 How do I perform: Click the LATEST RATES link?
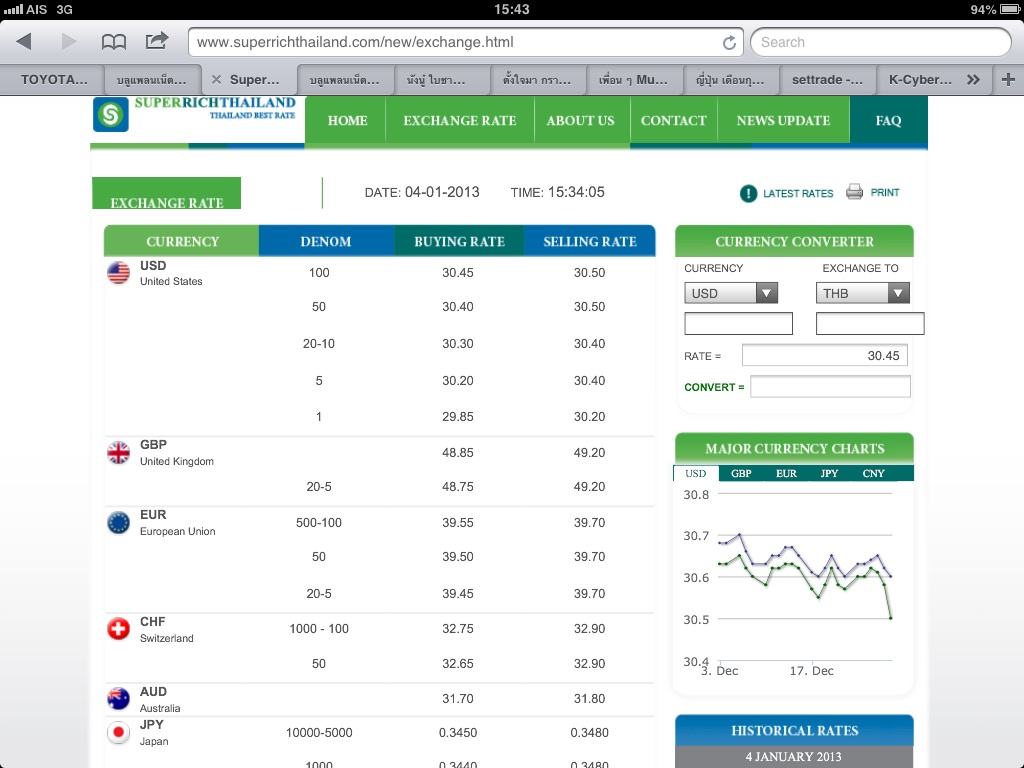coord(798,193)
